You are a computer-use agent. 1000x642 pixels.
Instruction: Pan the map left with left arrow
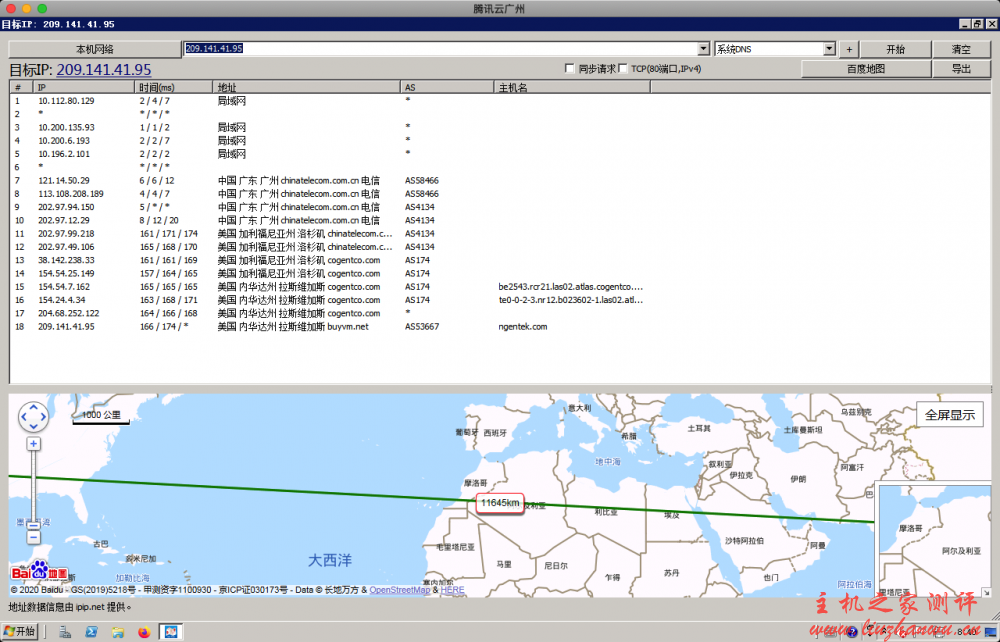pyautogui.click(x=24, y=418)
